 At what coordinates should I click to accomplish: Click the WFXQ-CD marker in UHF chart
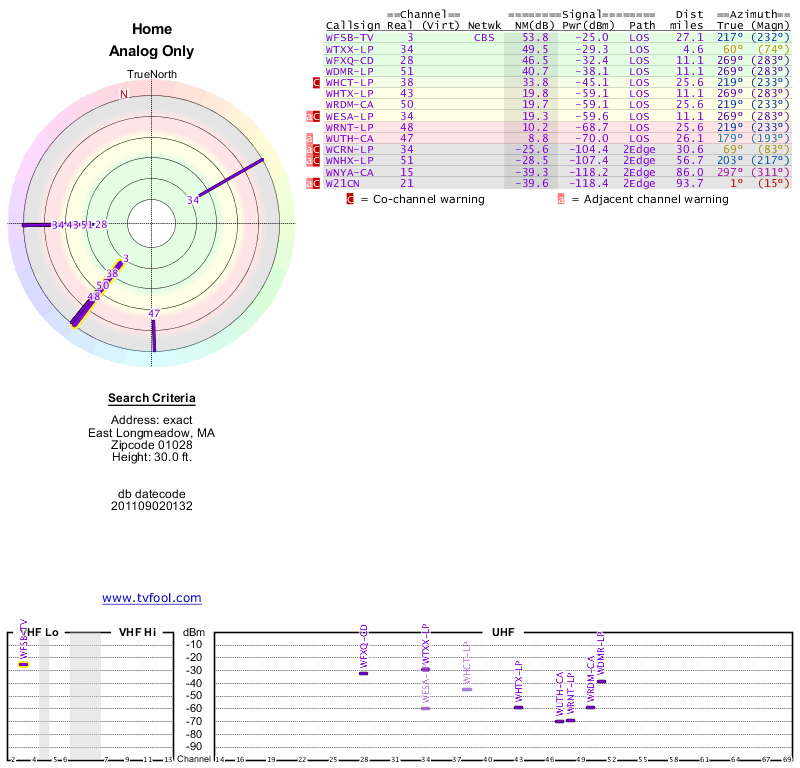point(364,674)
